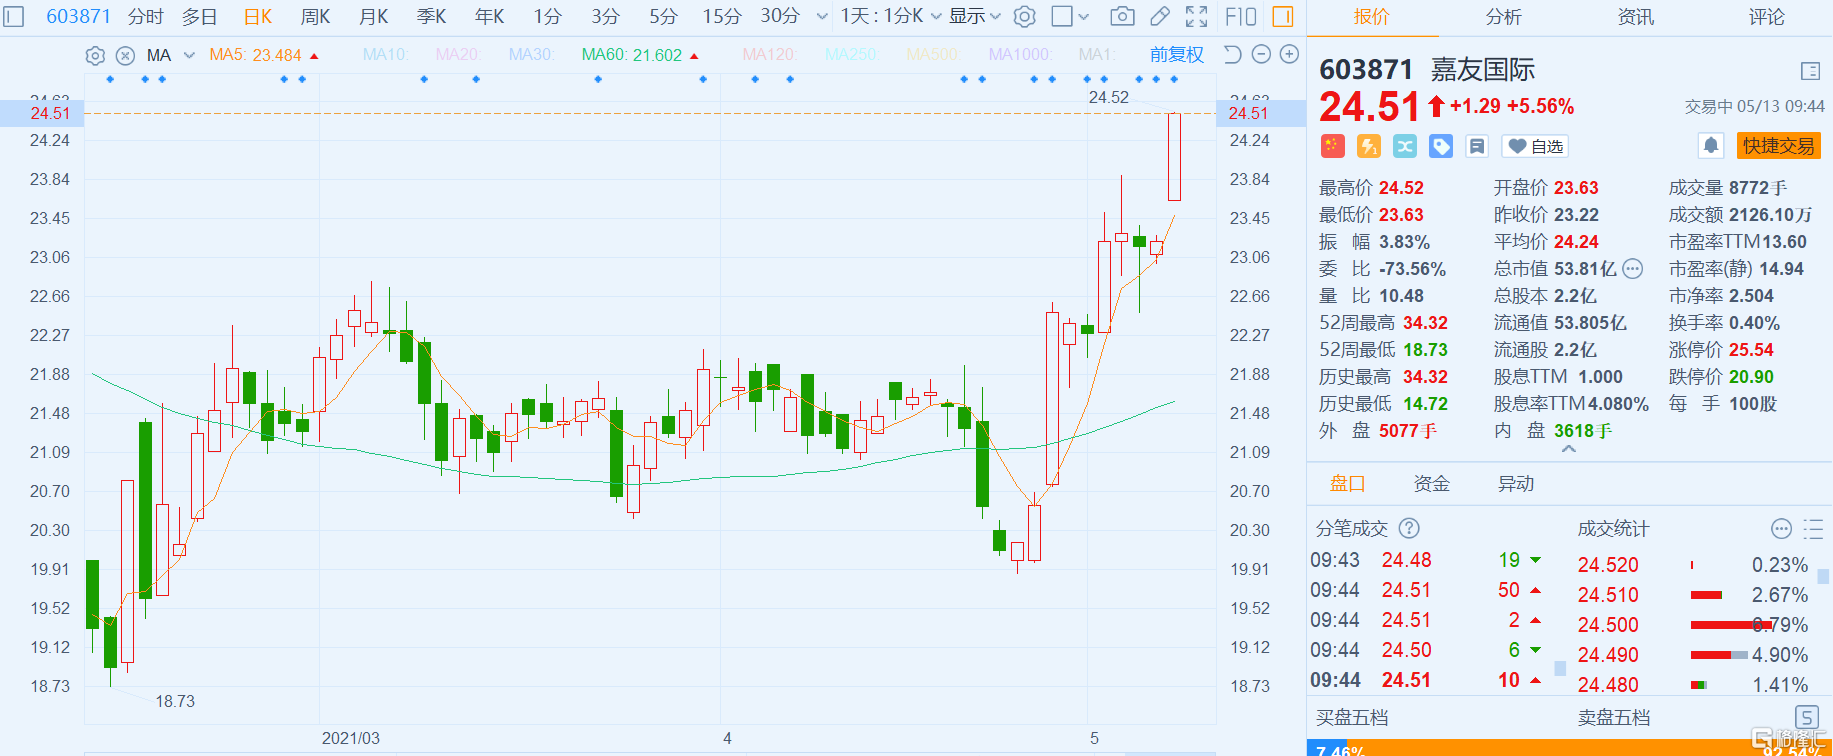Select the drawing pencil tool

coord(1160,16)
